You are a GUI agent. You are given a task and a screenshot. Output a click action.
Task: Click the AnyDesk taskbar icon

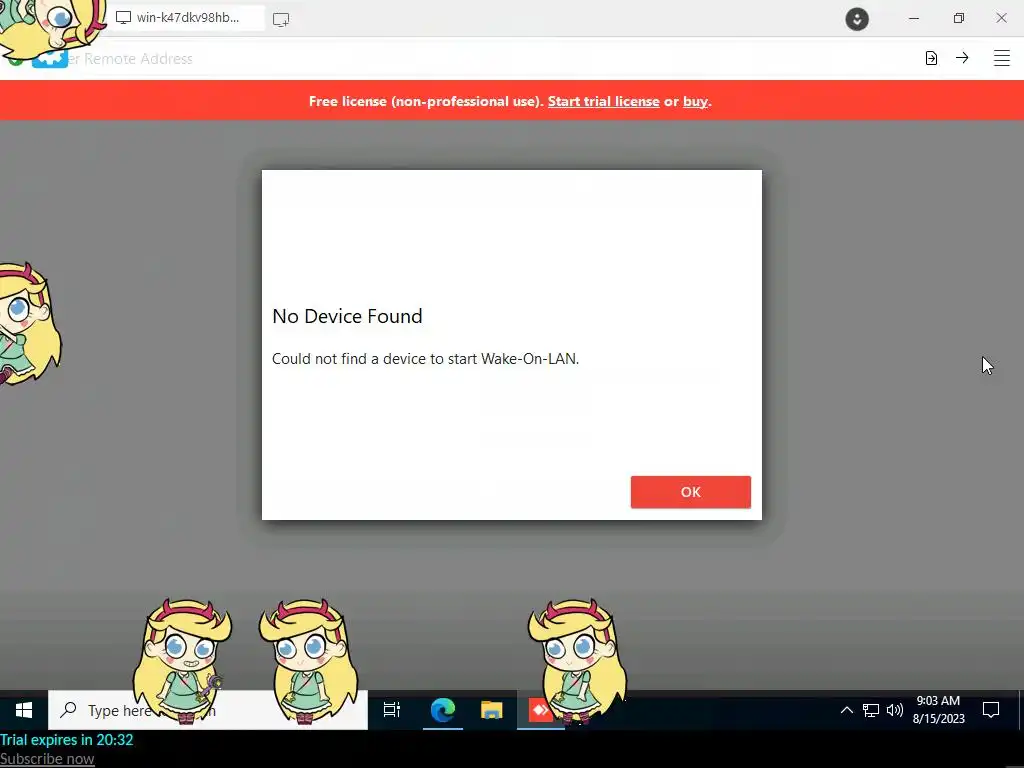541,710
